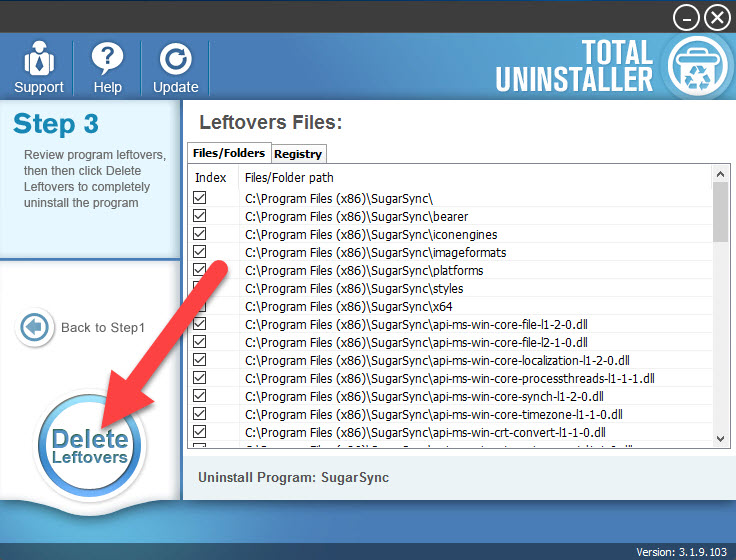Toggle the api-ms-win-crt-convert-l1-1-0.dll checkbox

pos(199,432)
